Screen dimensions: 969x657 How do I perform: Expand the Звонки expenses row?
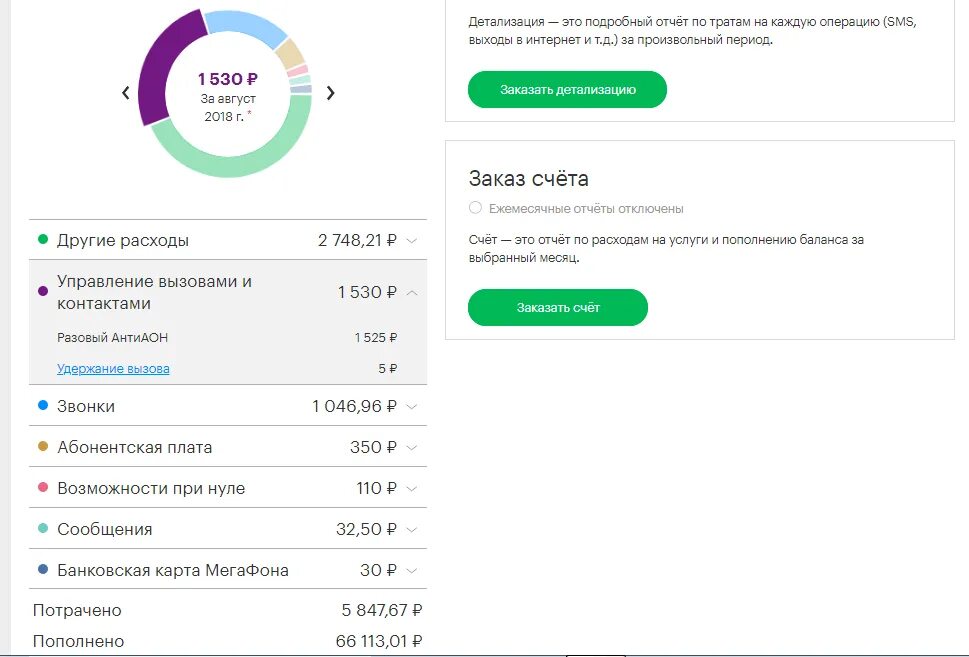pos(412,406)
